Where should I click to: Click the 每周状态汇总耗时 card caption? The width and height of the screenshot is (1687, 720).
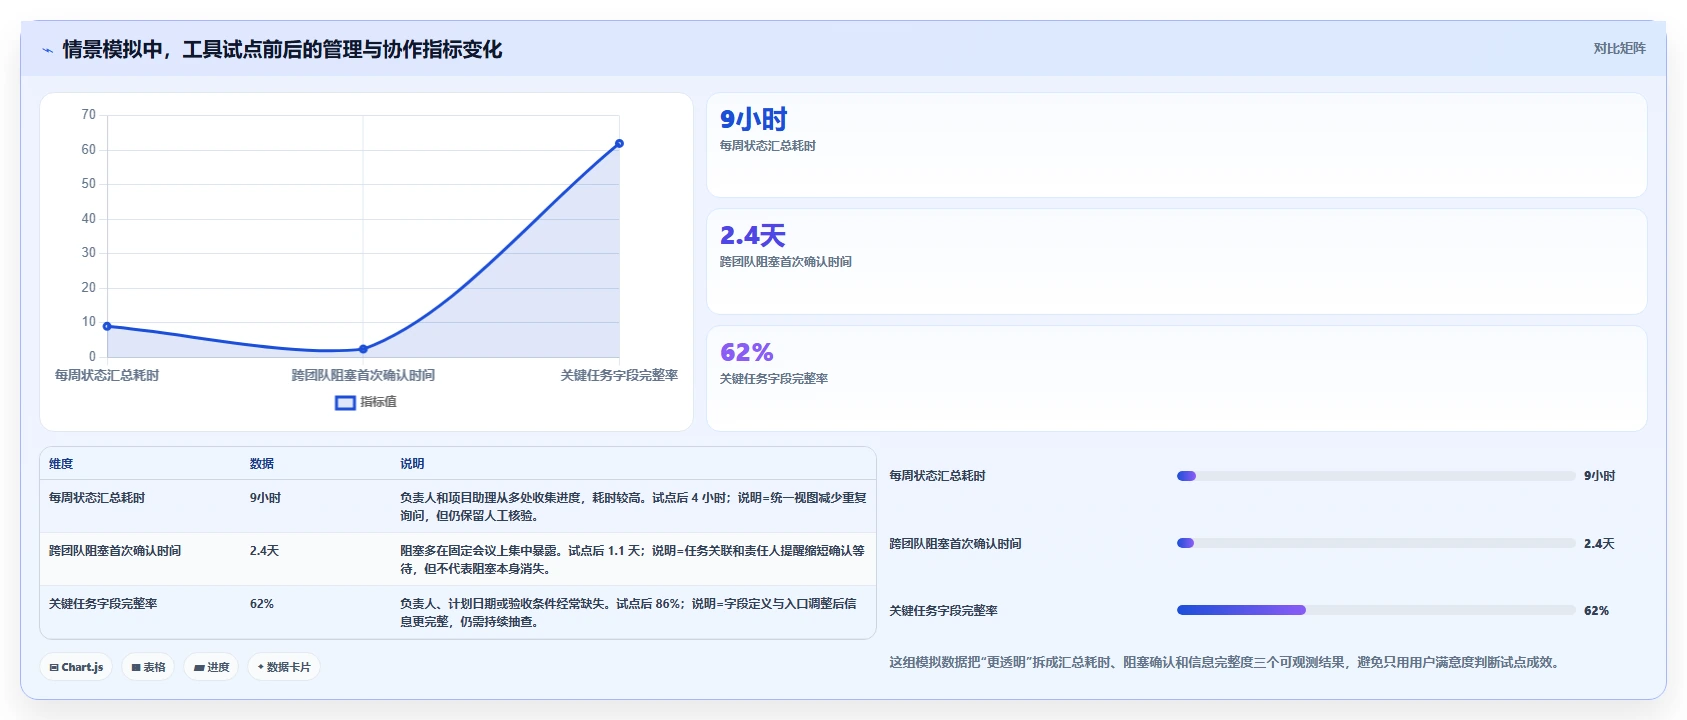768,146
